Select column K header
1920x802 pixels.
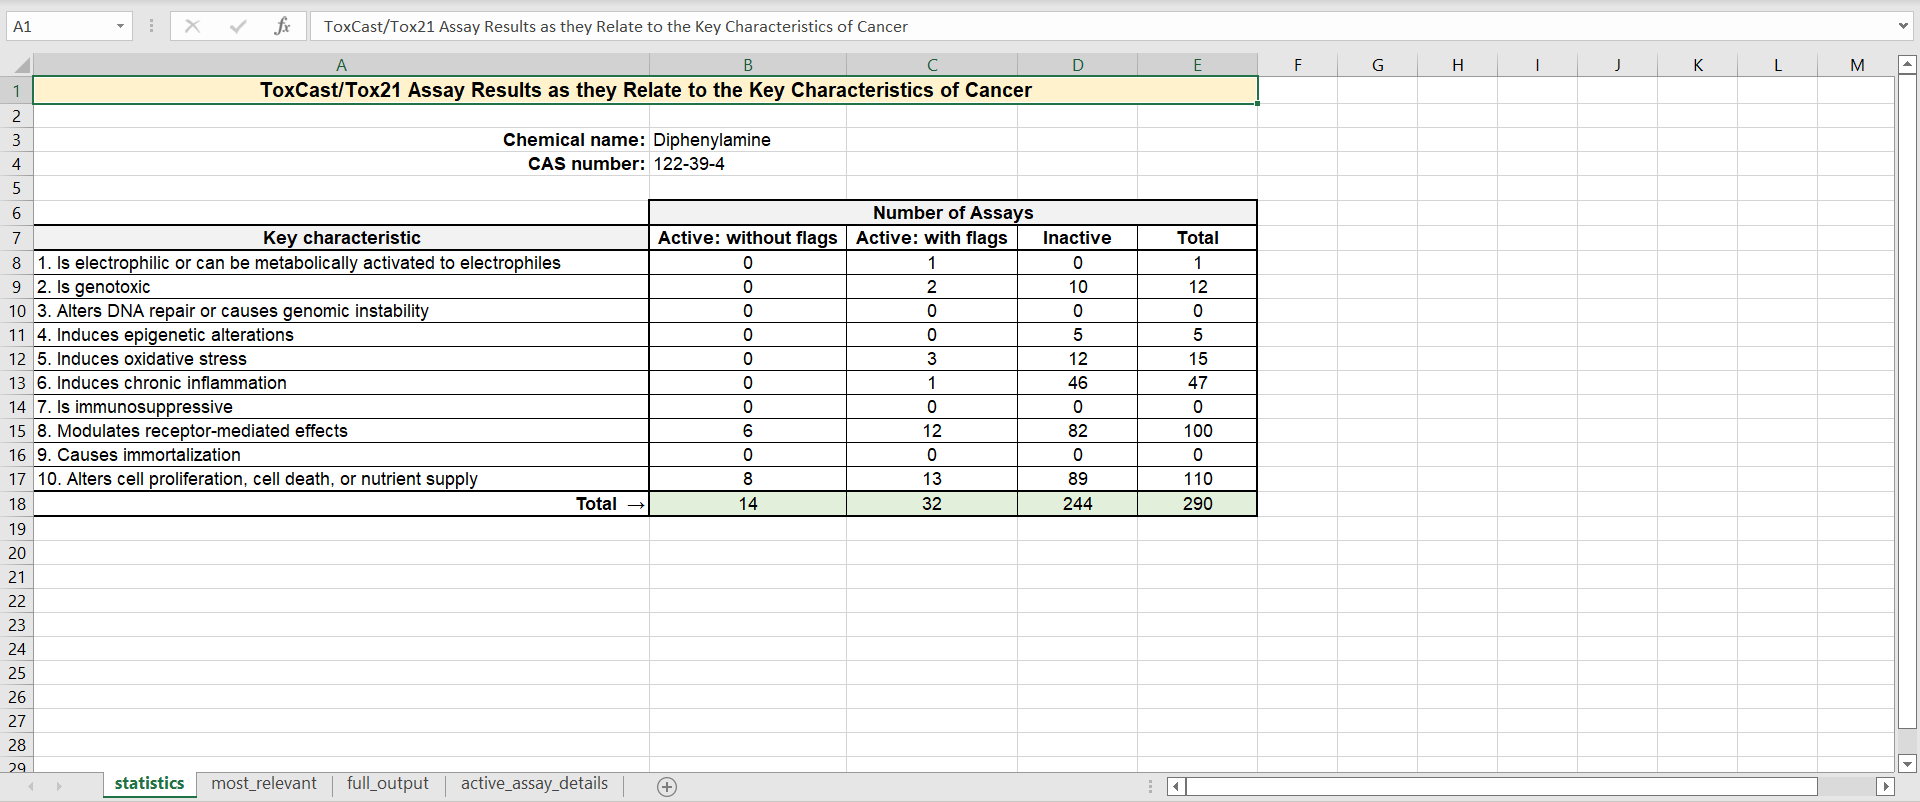coord(1698,65)
